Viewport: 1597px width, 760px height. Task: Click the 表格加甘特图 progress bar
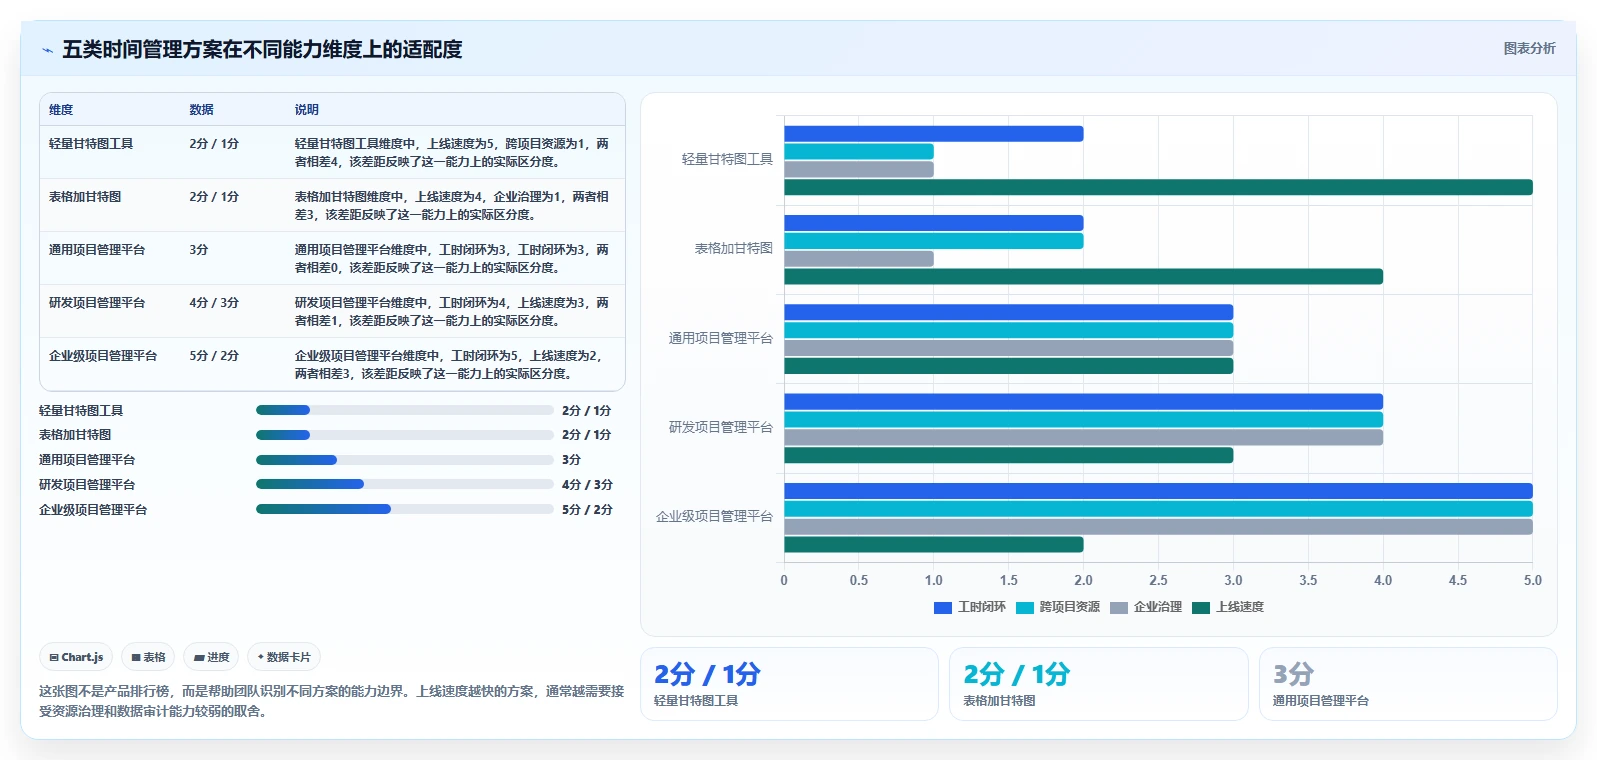tap(404, 435)
